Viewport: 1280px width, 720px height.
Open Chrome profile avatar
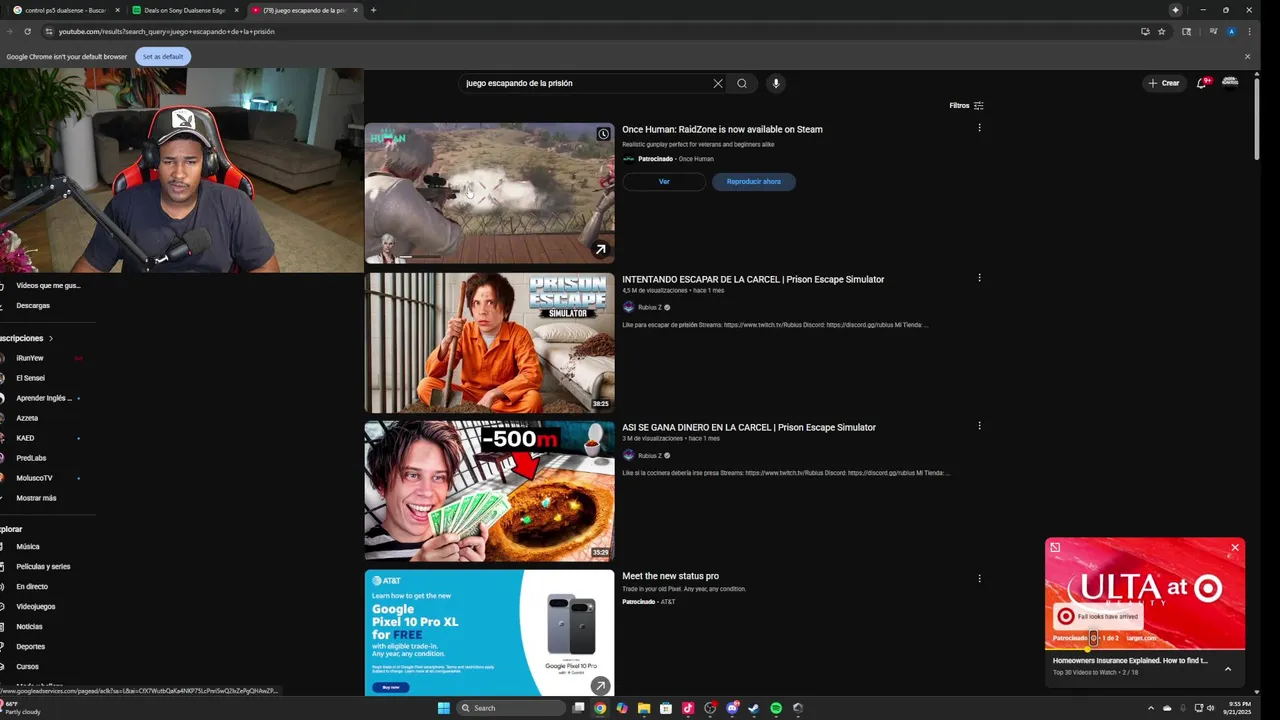click(x=1231, y=31)
